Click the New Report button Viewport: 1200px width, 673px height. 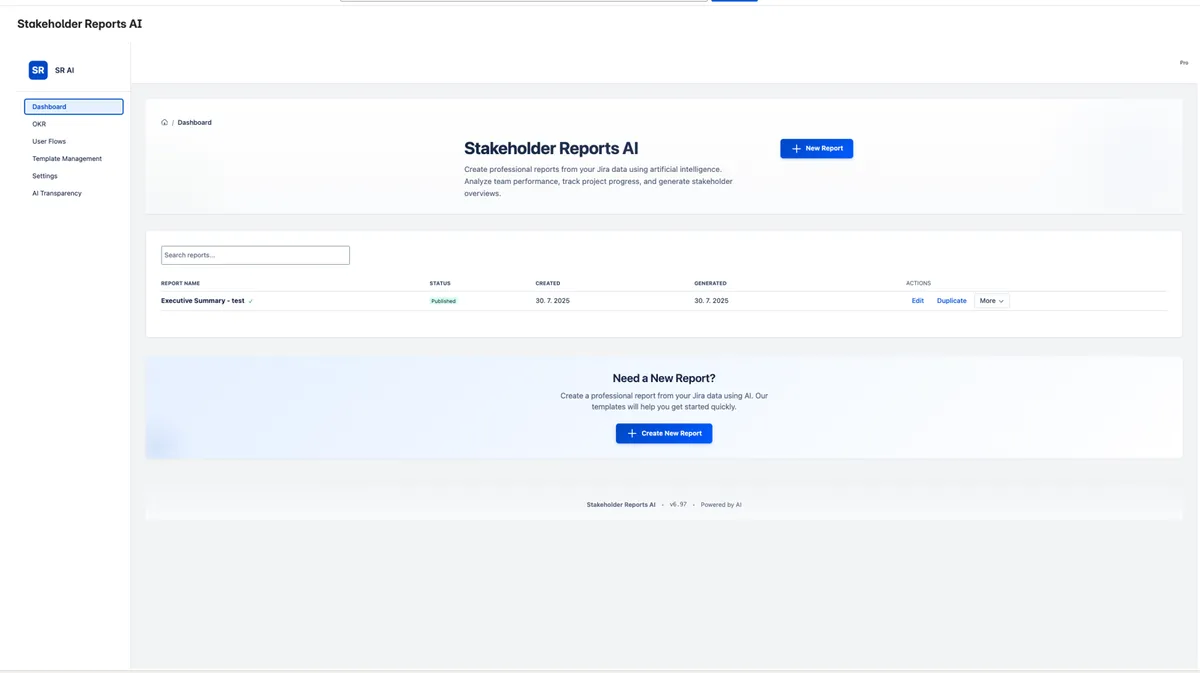click(817, 148)
